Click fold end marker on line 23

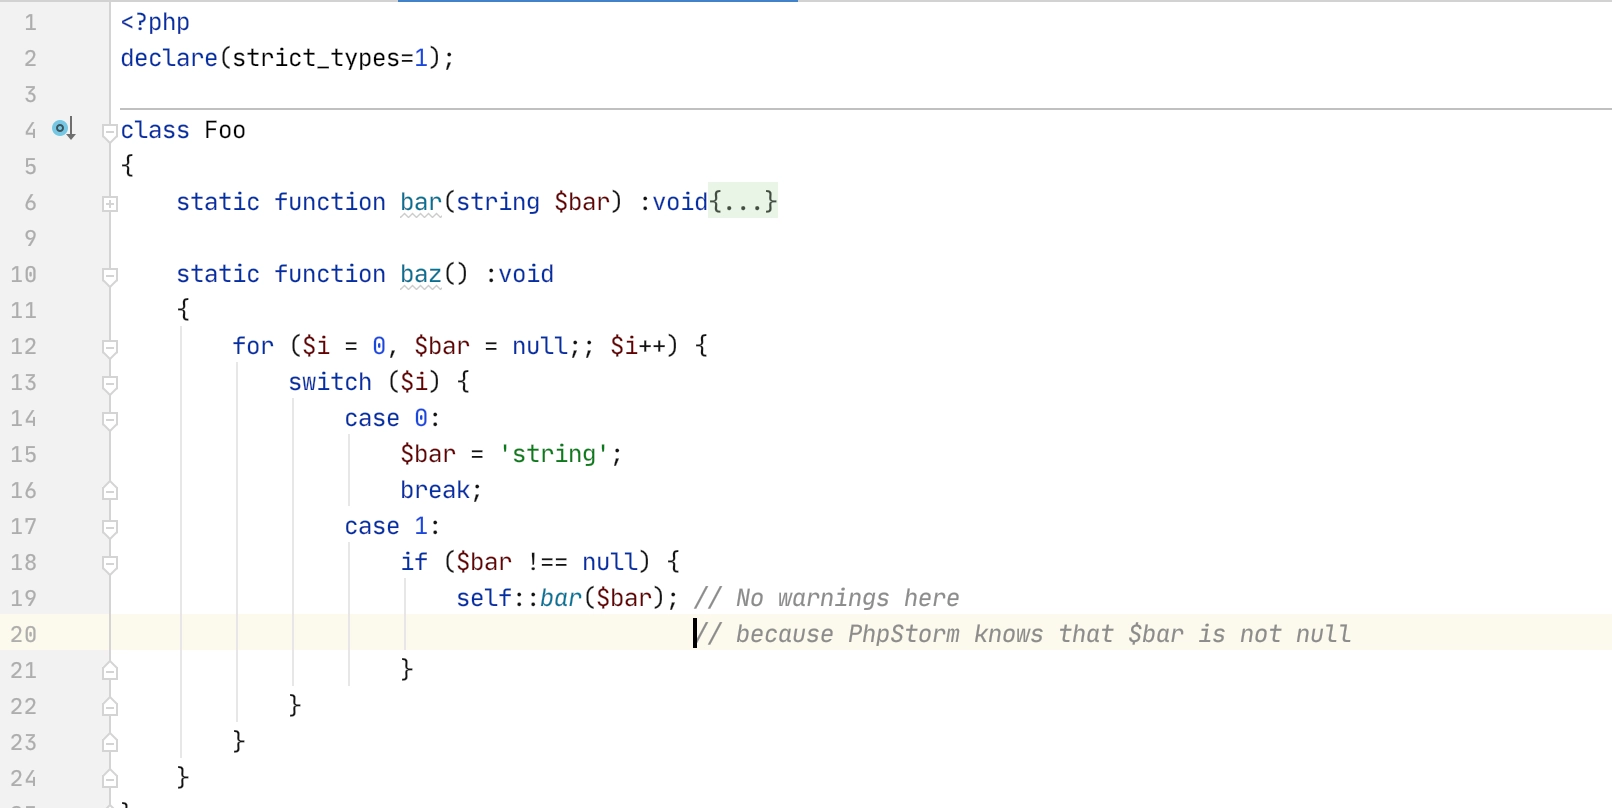[x=110, y=742]
